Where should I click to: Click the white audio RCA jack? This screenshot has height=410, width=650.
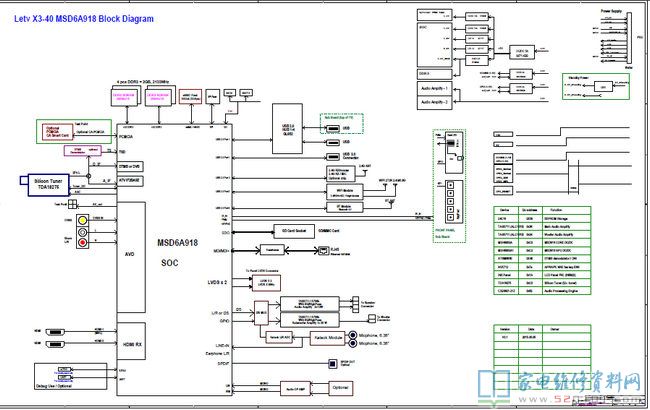(x=82, y=232)
